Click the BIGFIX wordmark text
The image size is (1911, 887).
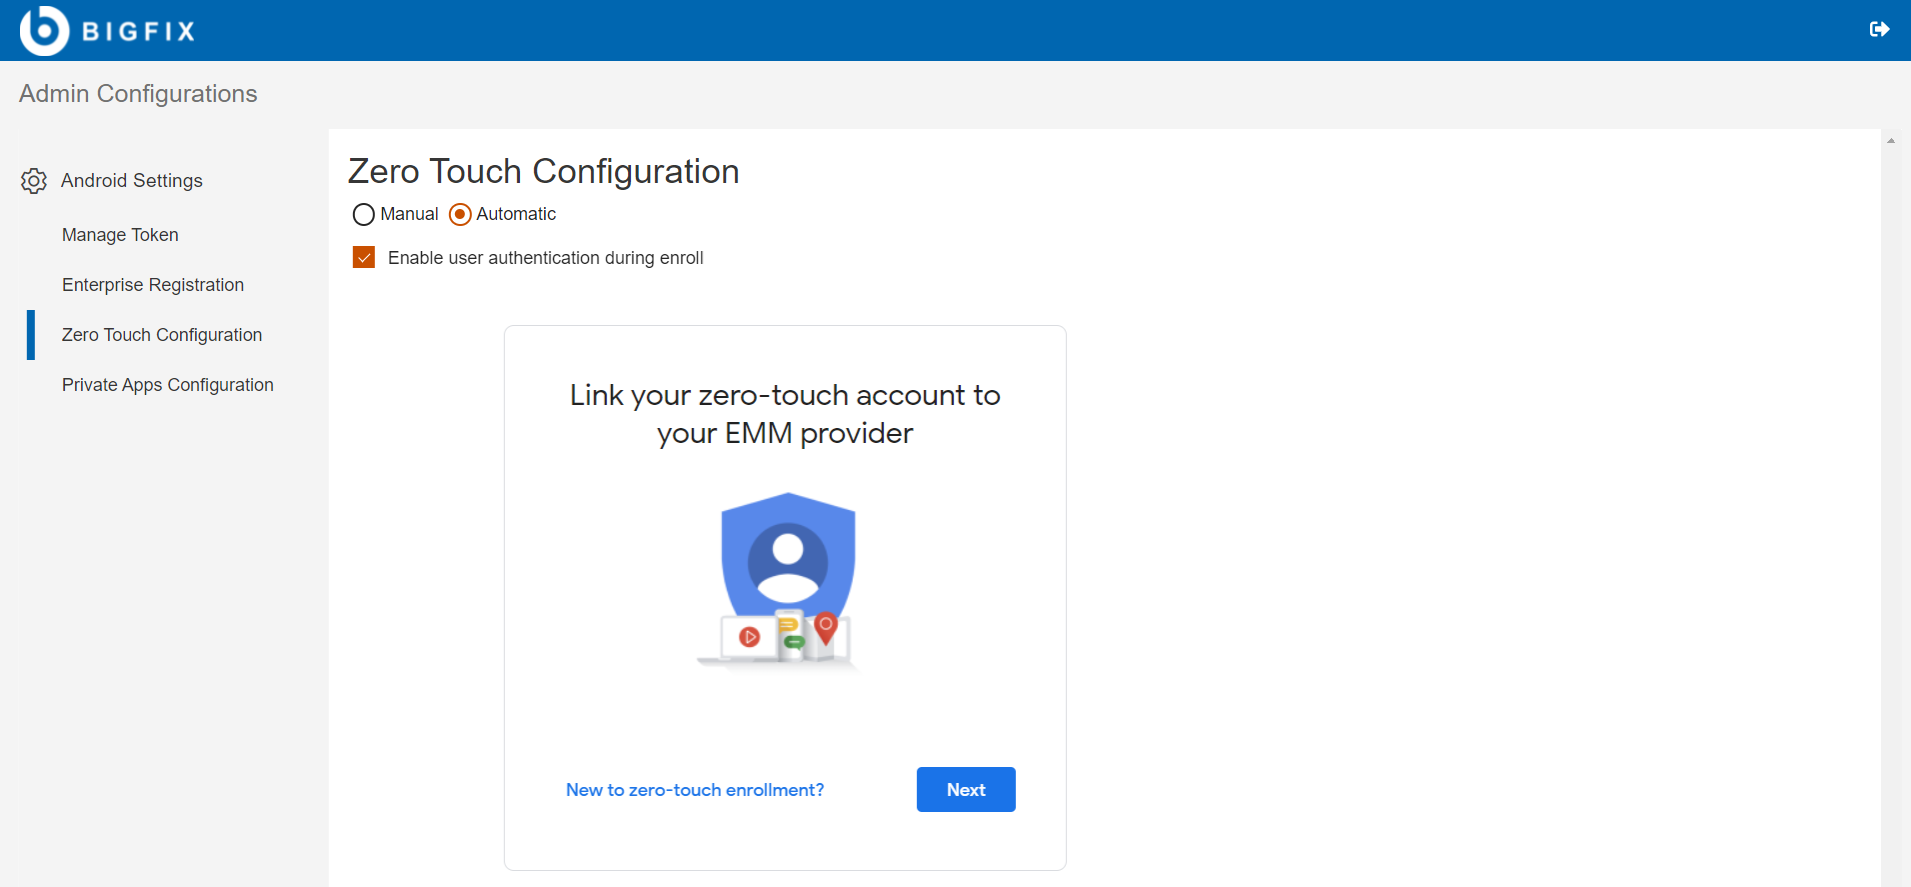coord(138,31)
